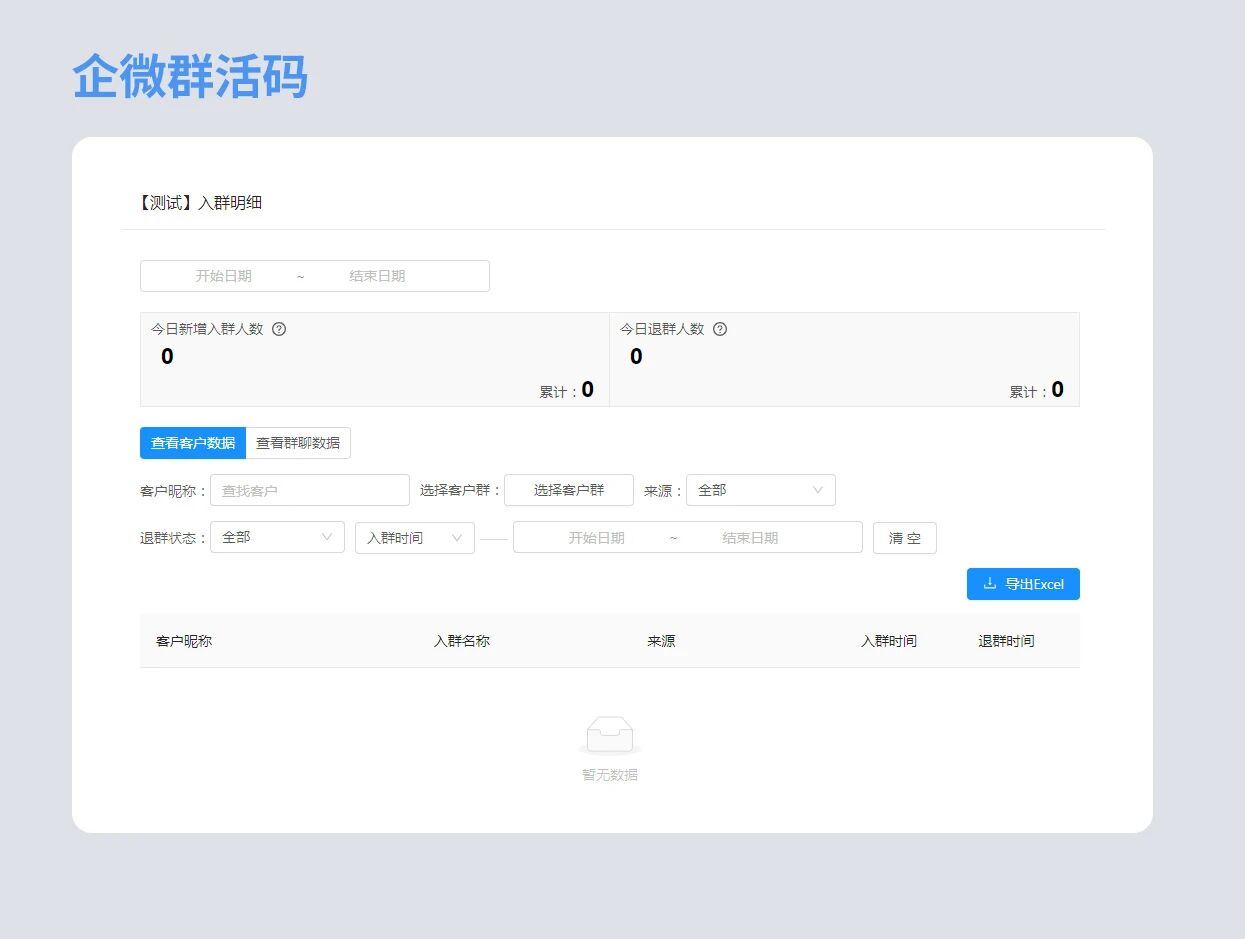Screen dimensions: 1245x939
Task: Expand the 来源 dropdown
Action: [x=760, y=490]
